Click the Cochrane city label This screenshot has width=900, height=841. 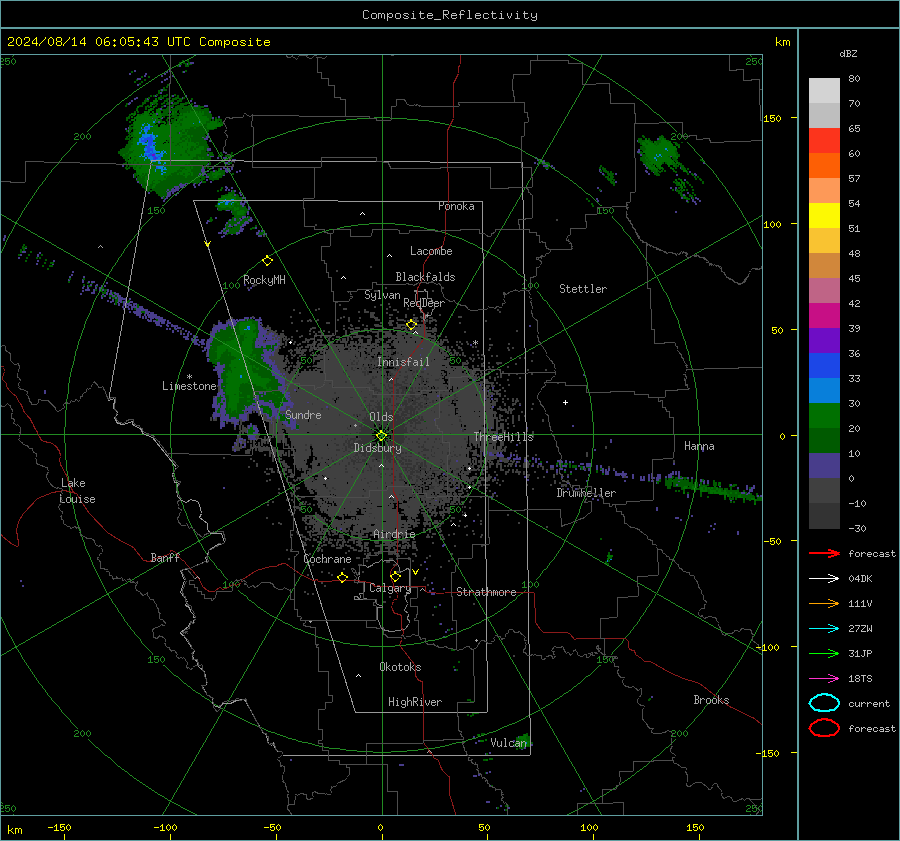pos(327,559)
